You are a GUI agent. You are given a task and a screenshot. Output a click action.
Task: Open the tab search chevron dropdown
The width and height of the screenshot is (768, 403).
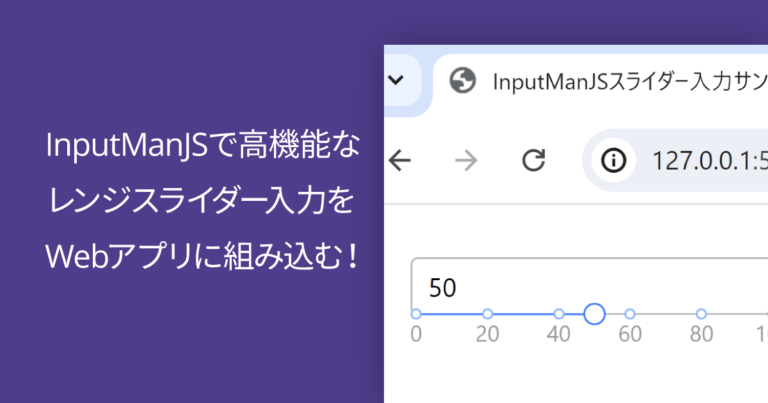(396, 80)
